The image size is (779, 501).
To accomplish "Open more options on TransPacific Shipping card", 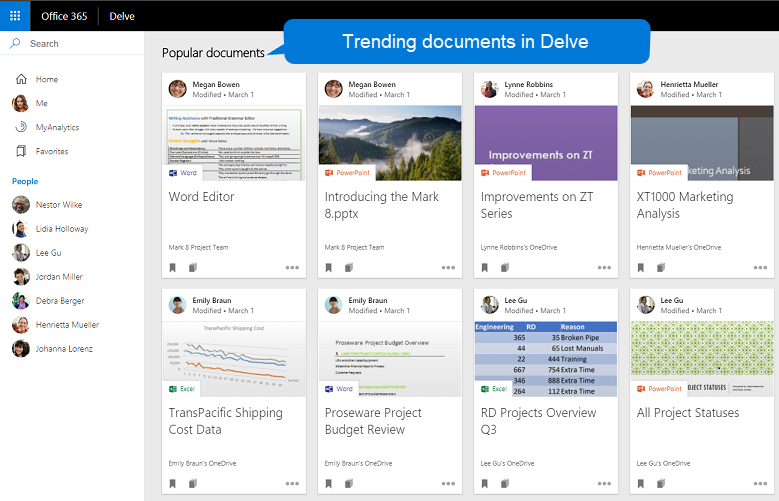I will tap(292, 484).
